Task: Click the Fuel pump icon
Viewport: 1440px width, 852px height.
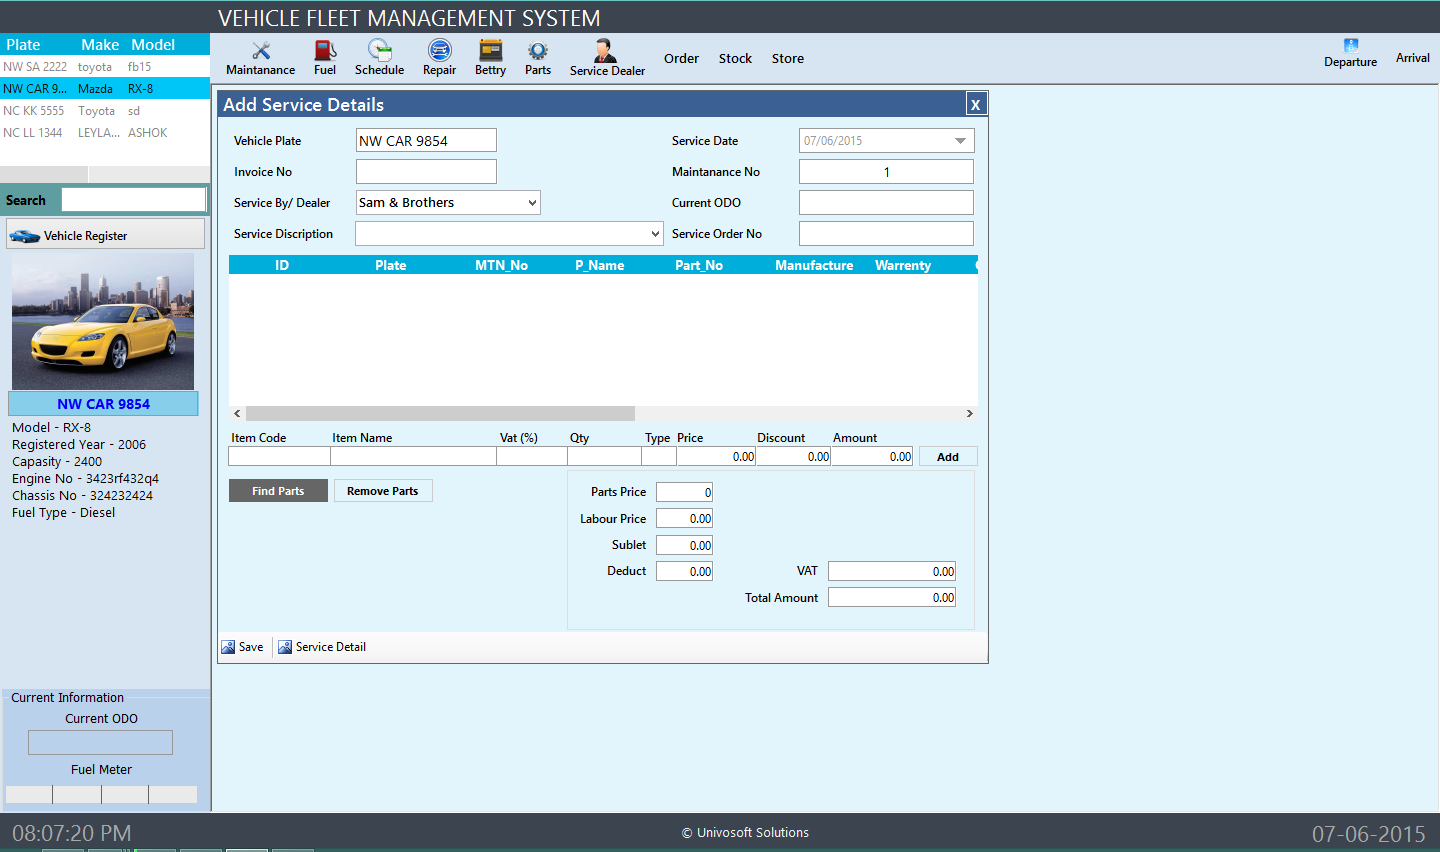Action: [325, 51]
